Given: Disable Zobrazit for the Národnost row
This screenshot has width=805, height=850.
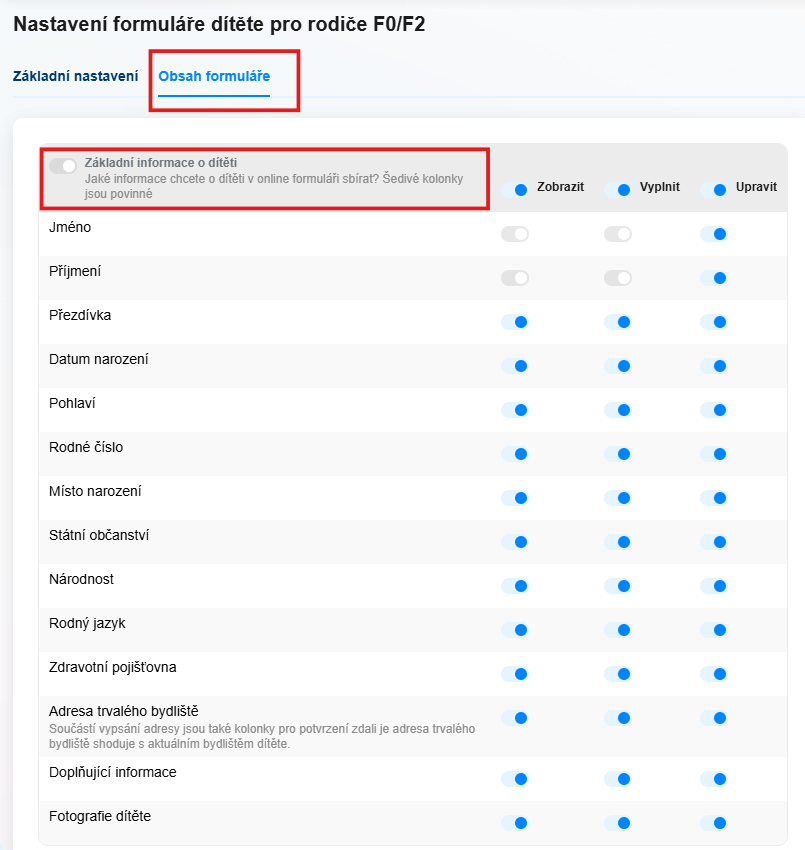Looking at the screenshot, I should 515,586.
